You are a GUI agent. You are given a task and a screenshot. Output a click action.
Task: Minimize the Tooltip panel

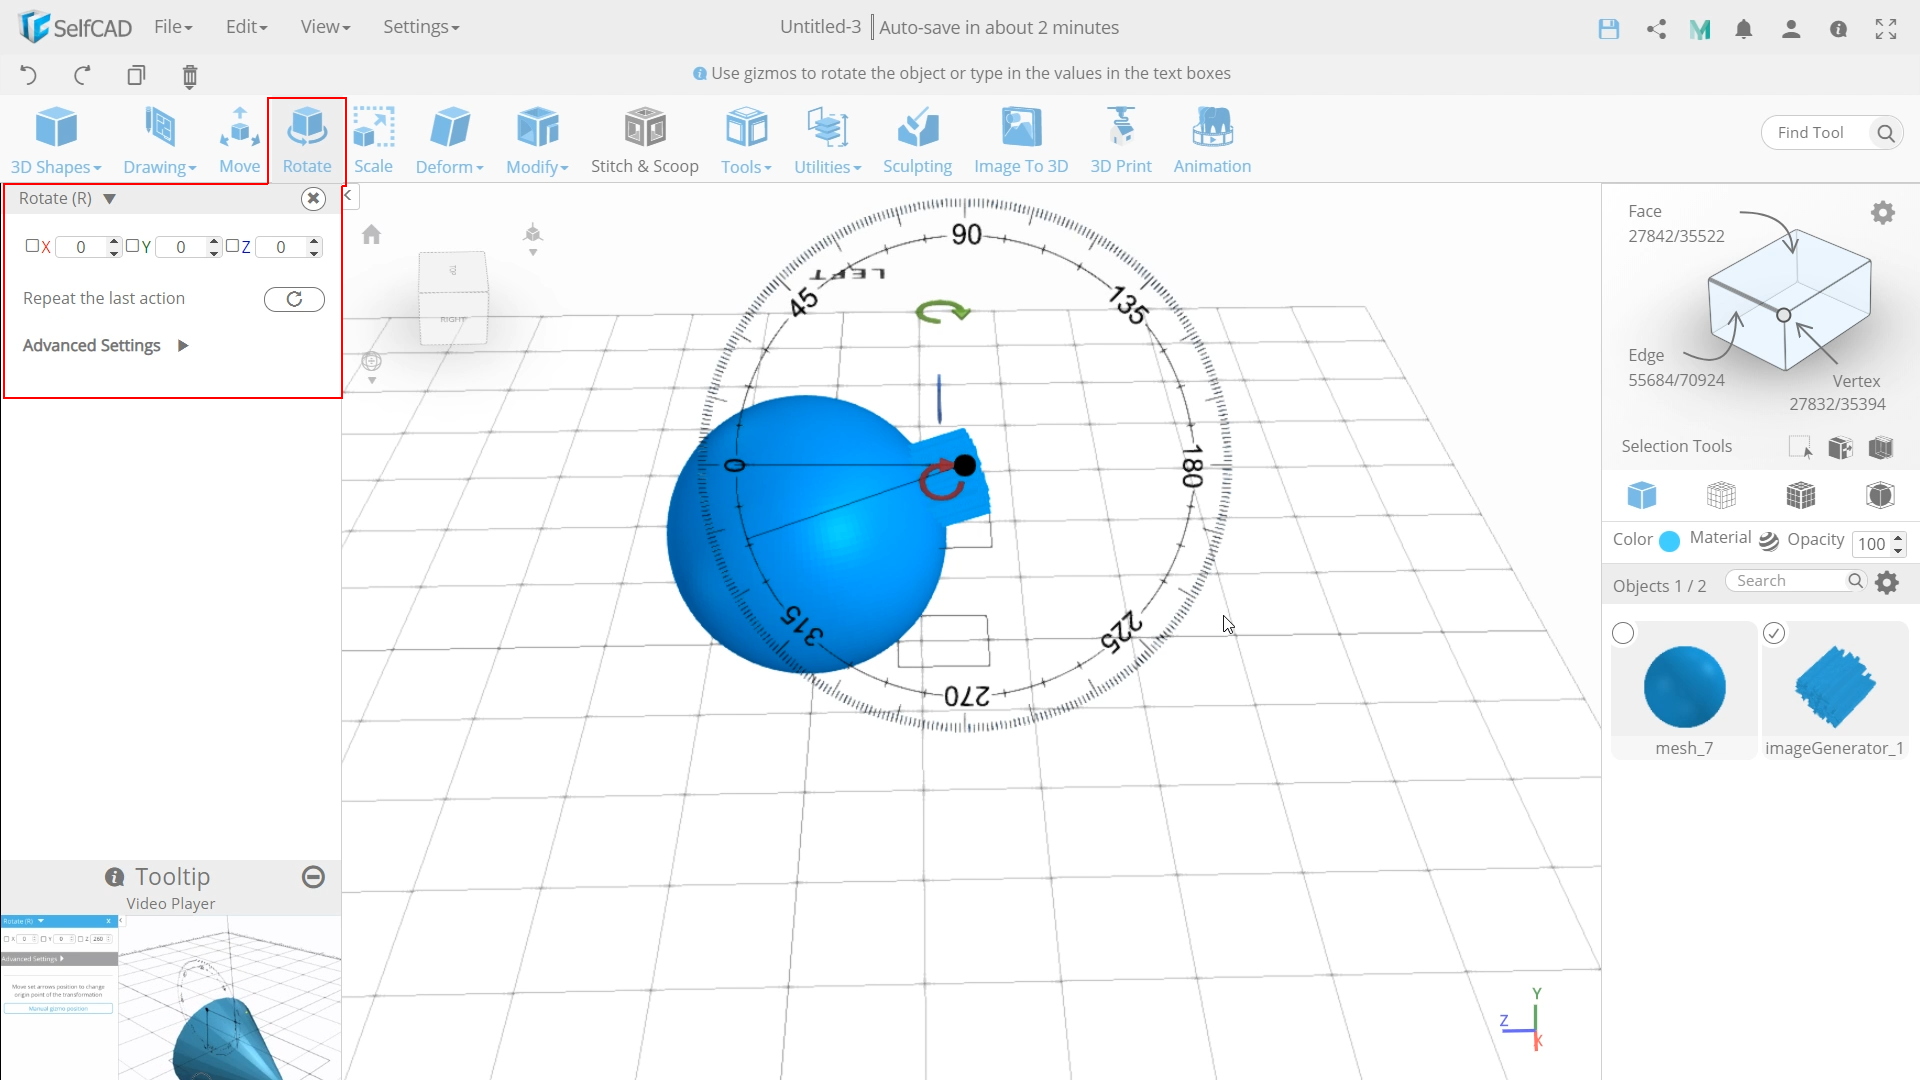313,877
